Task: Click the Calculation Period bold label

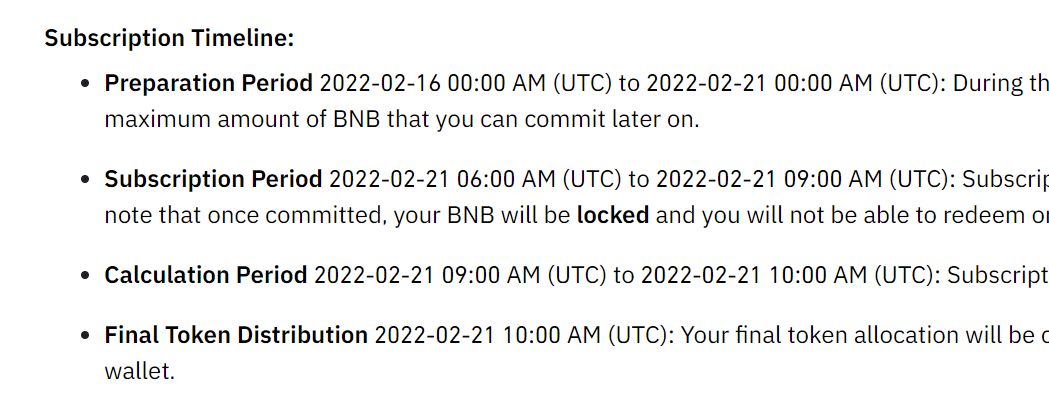Action: [205, 275]
